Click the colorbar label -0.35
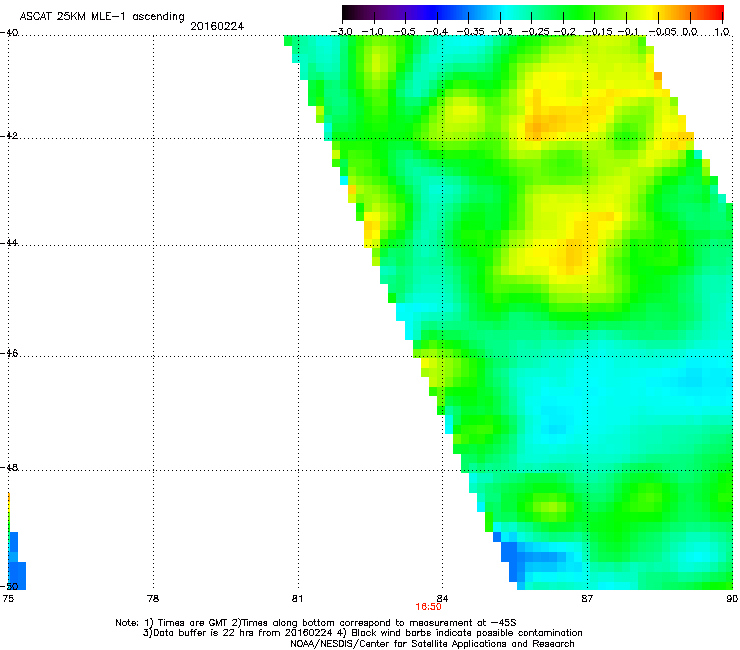The height and width of the screenshot is (650, 740). 471,32
